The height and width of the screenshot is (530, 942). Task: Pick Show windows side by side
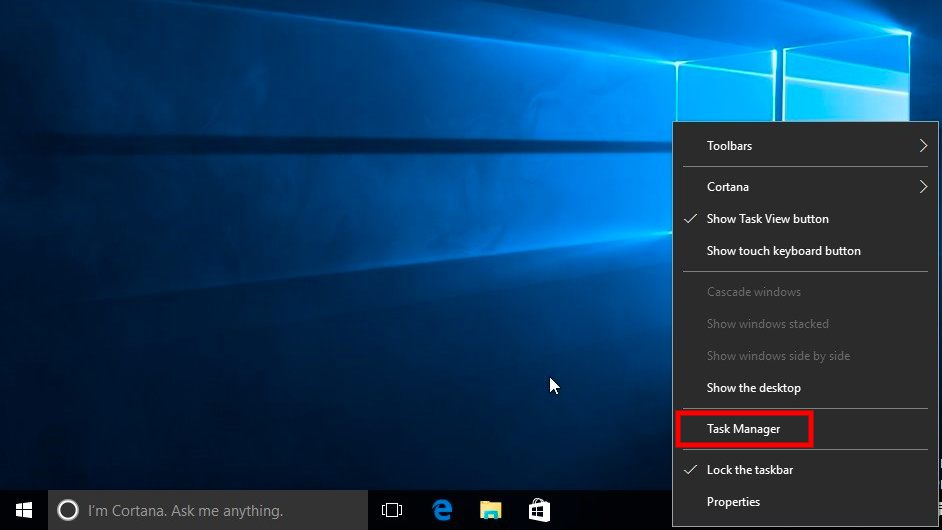point(778,356)
